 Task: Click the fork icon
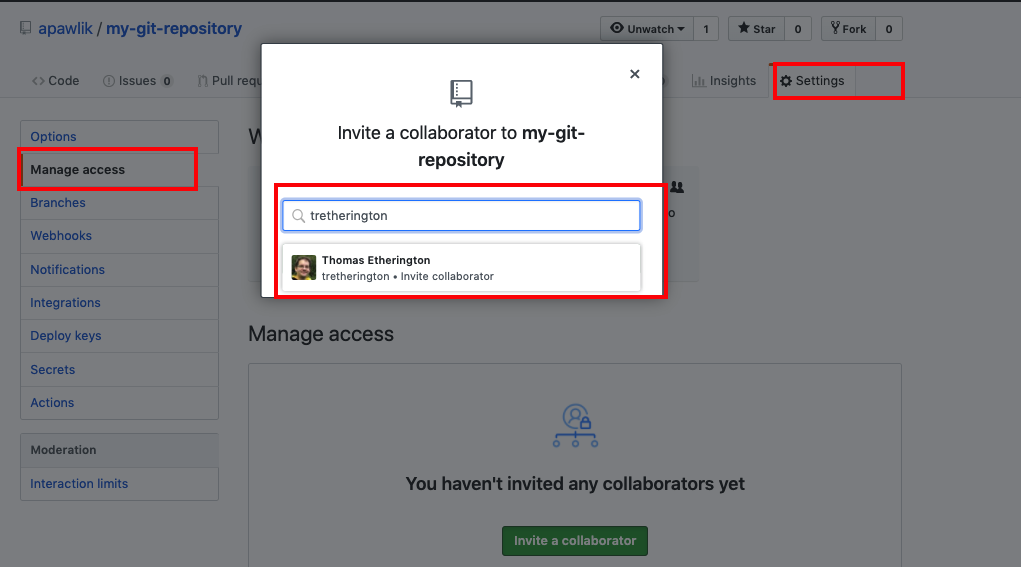(835, 28)
